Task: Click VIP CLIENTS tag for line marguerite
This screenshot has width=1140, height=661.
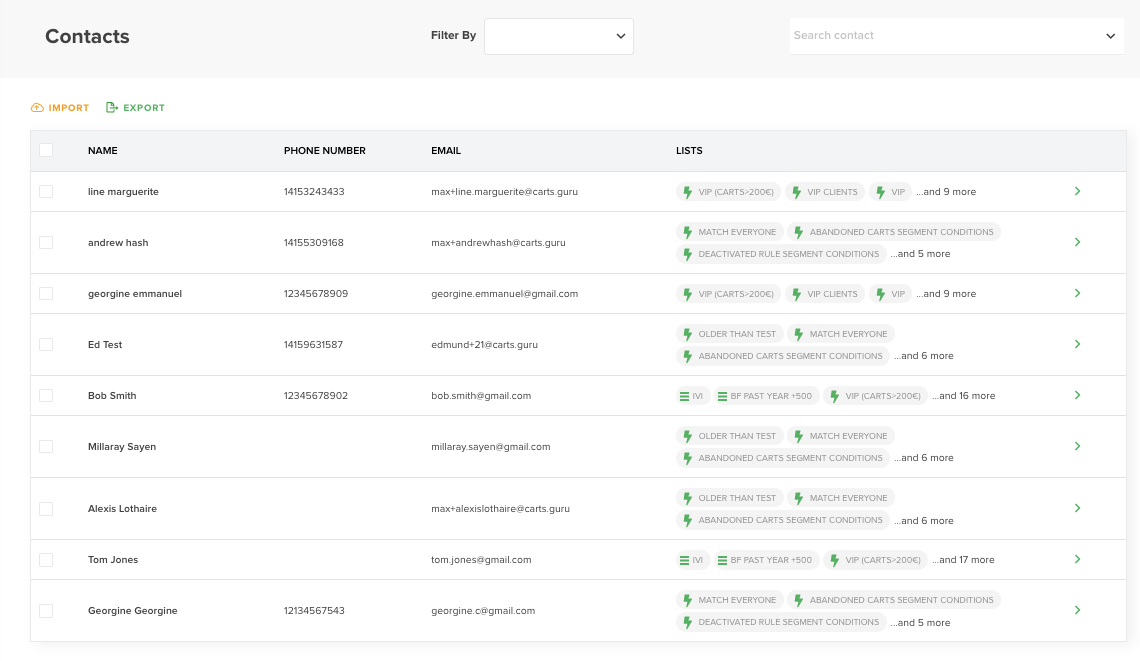Action: pos(825,192)
